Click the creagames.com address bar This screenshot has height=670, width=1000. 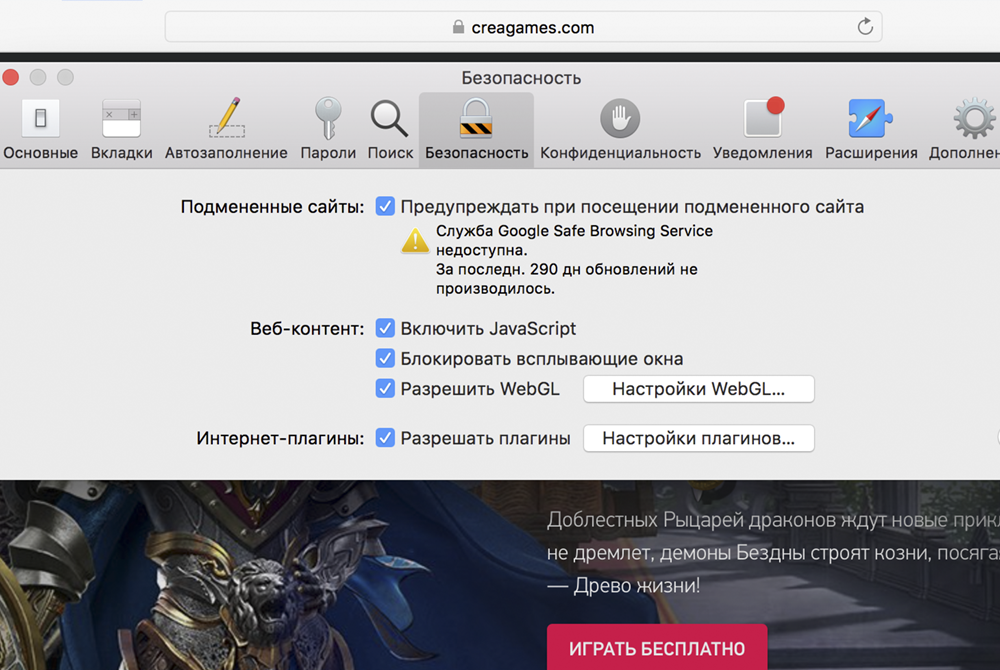point(522,27)
